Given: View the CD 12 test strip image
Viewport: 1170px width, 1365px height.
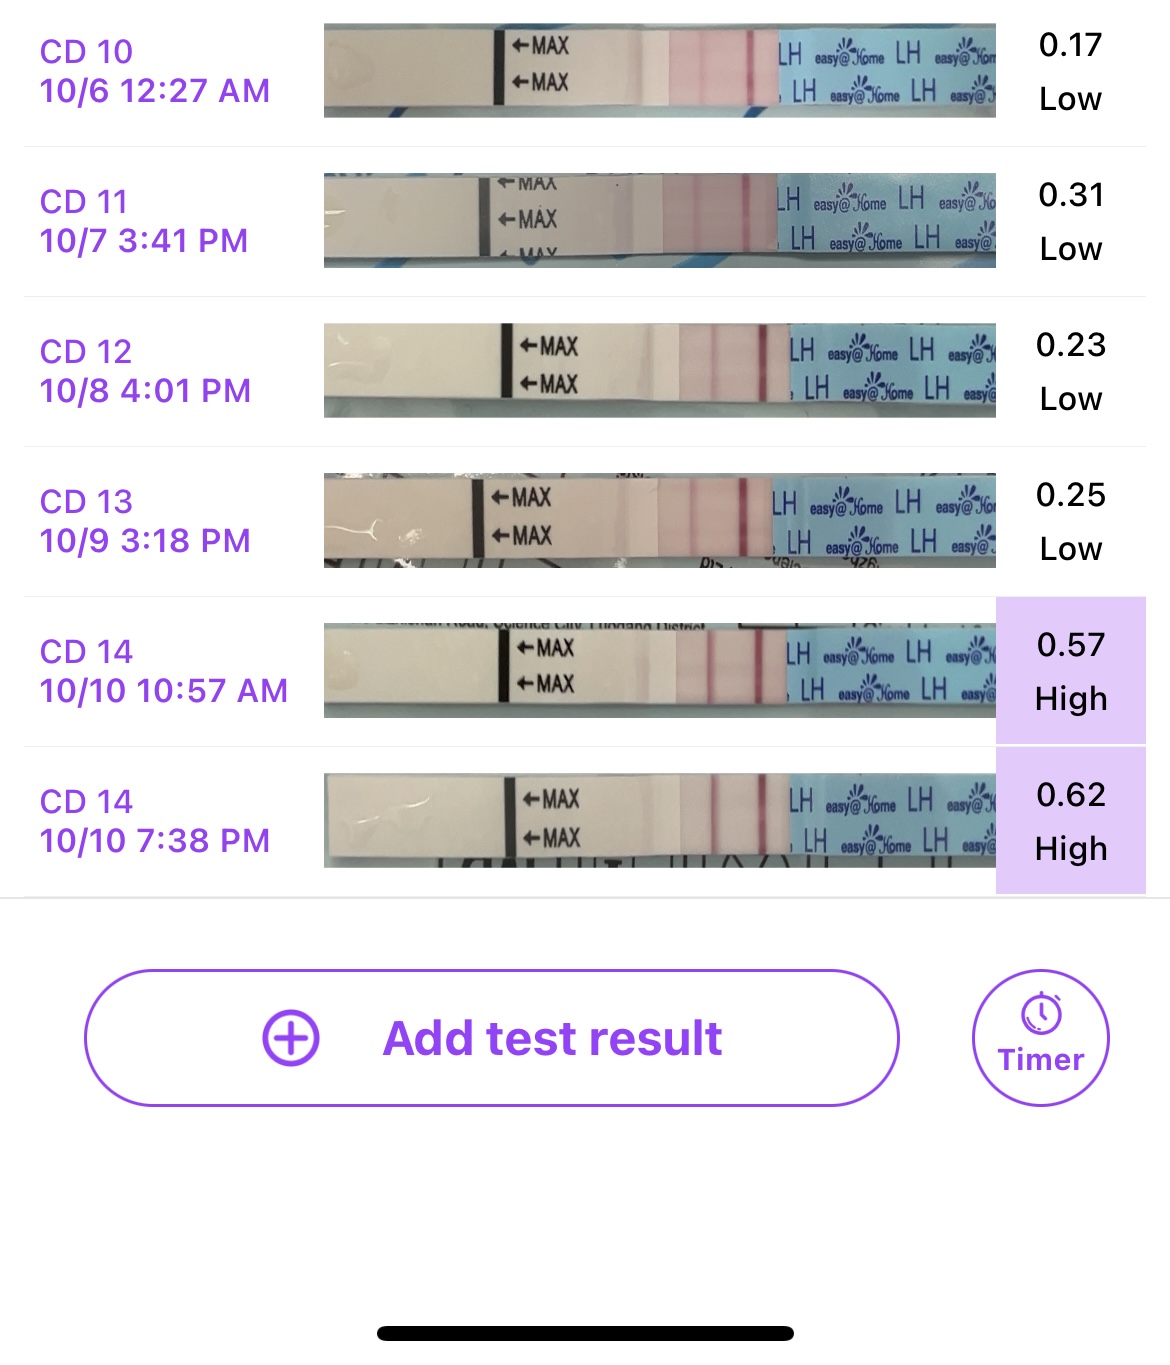Looking at the screenshot, I should click(659, 371).
